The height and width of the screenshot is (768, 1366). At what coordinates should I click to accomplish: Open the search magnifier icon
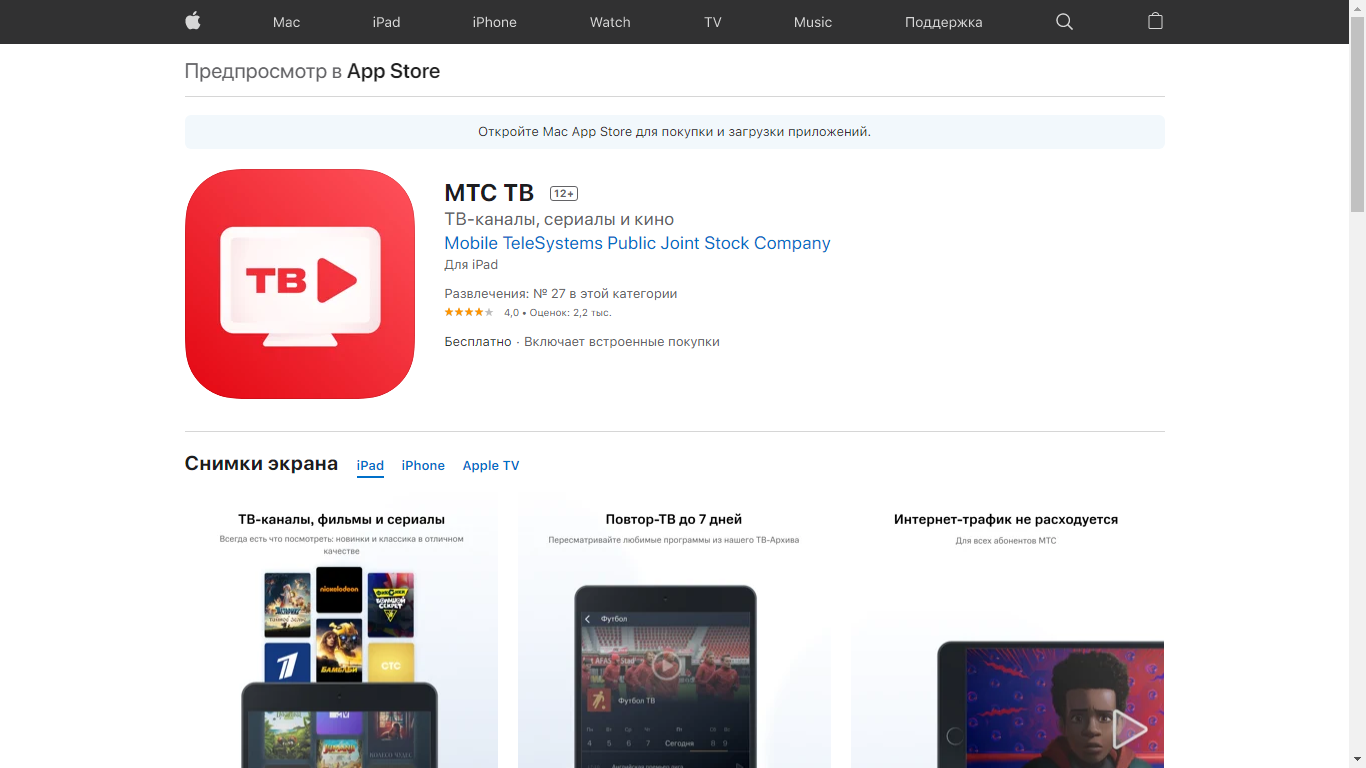click(x=1064, y=22)
